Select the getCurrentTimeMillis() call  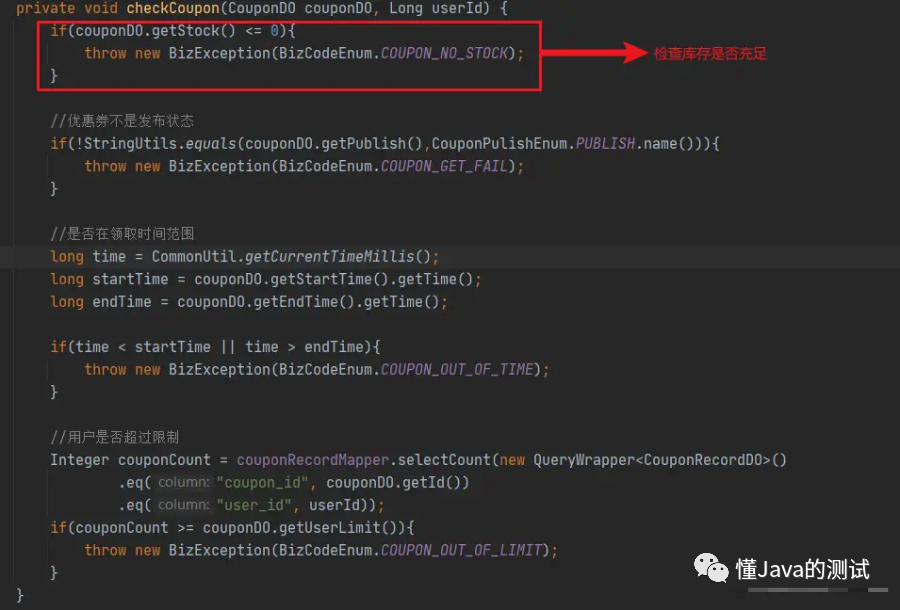pyautogui.click(x=338, y=257)
